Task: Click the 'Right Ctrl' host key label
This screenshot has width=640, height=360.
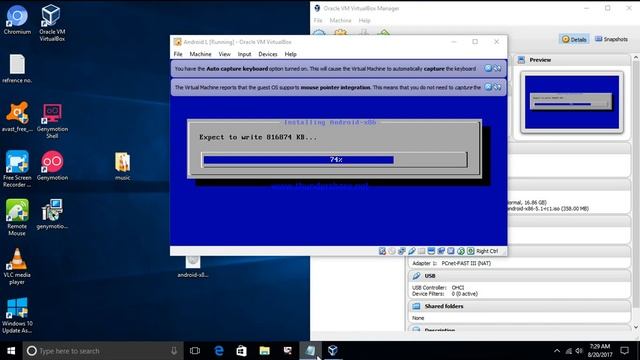Action: point(487,251)
